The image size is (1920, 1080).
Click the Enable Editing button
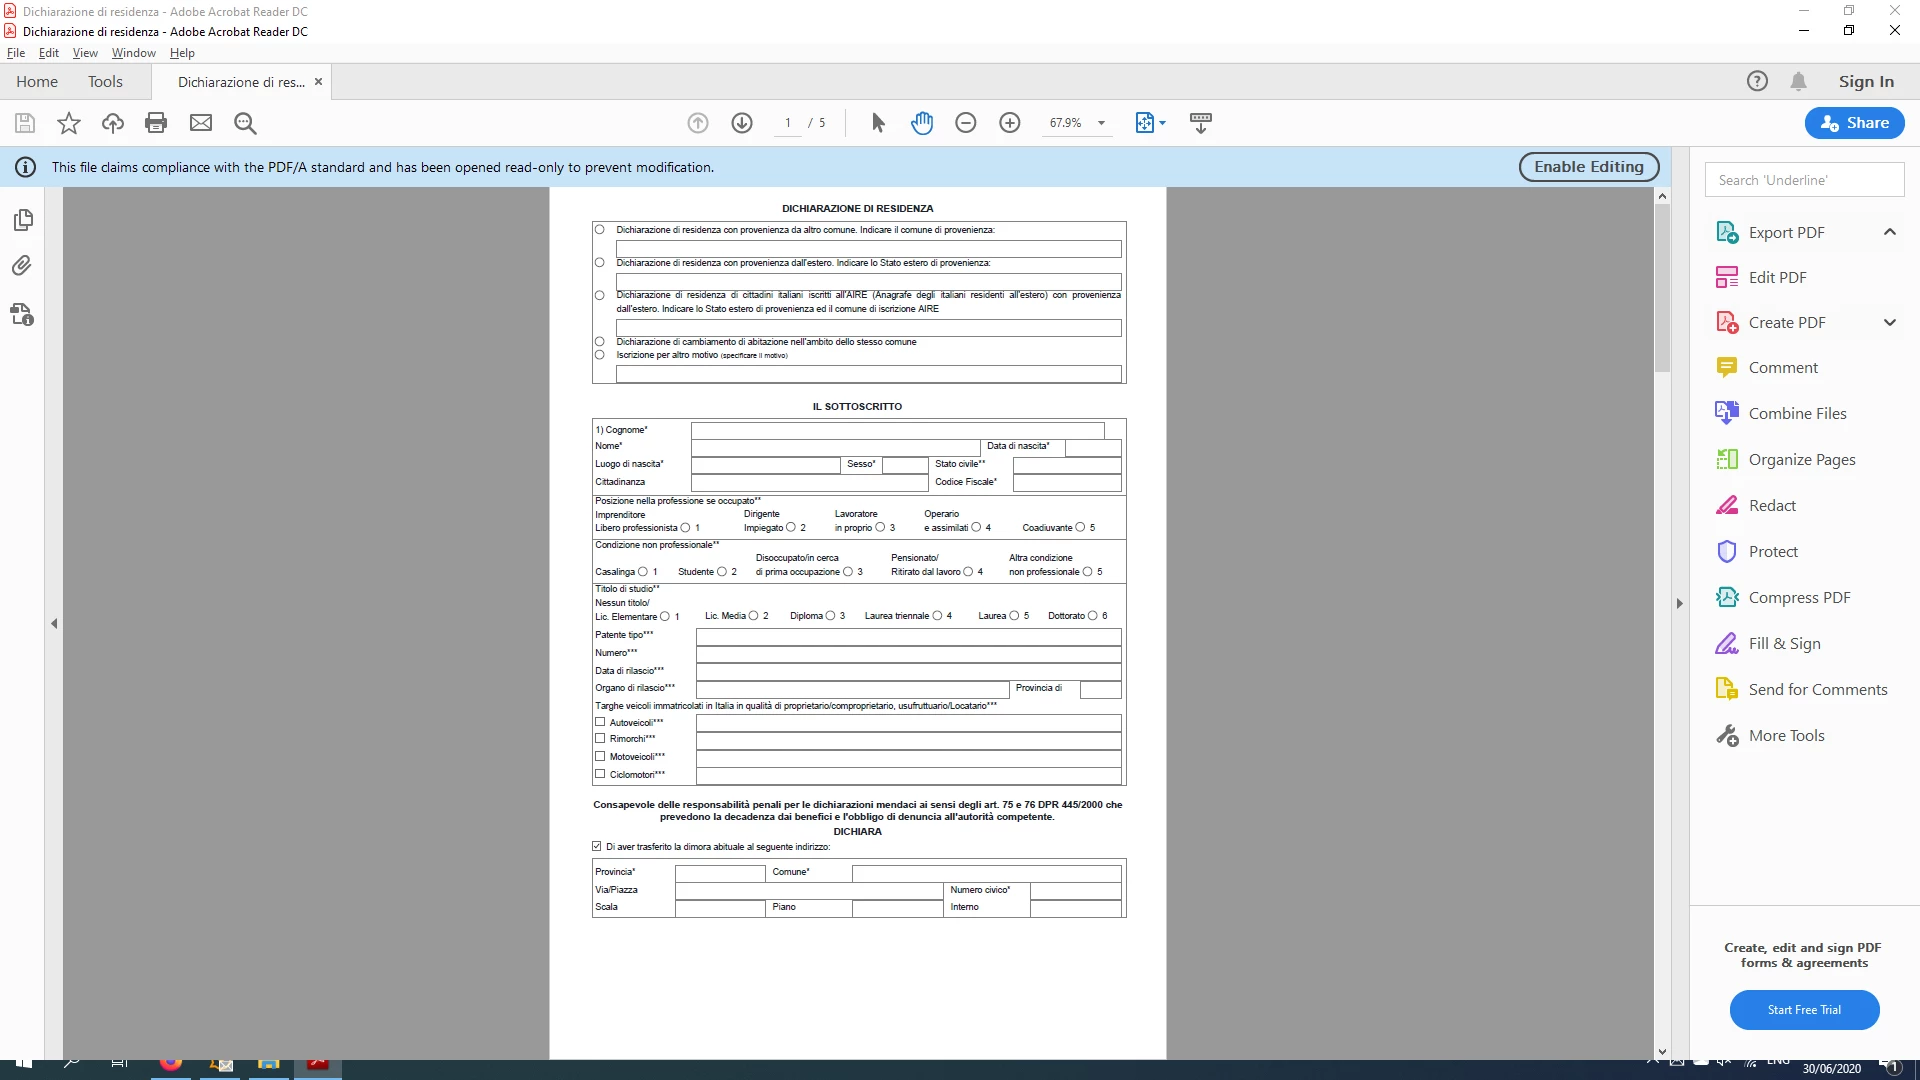tap(1588, 167)
